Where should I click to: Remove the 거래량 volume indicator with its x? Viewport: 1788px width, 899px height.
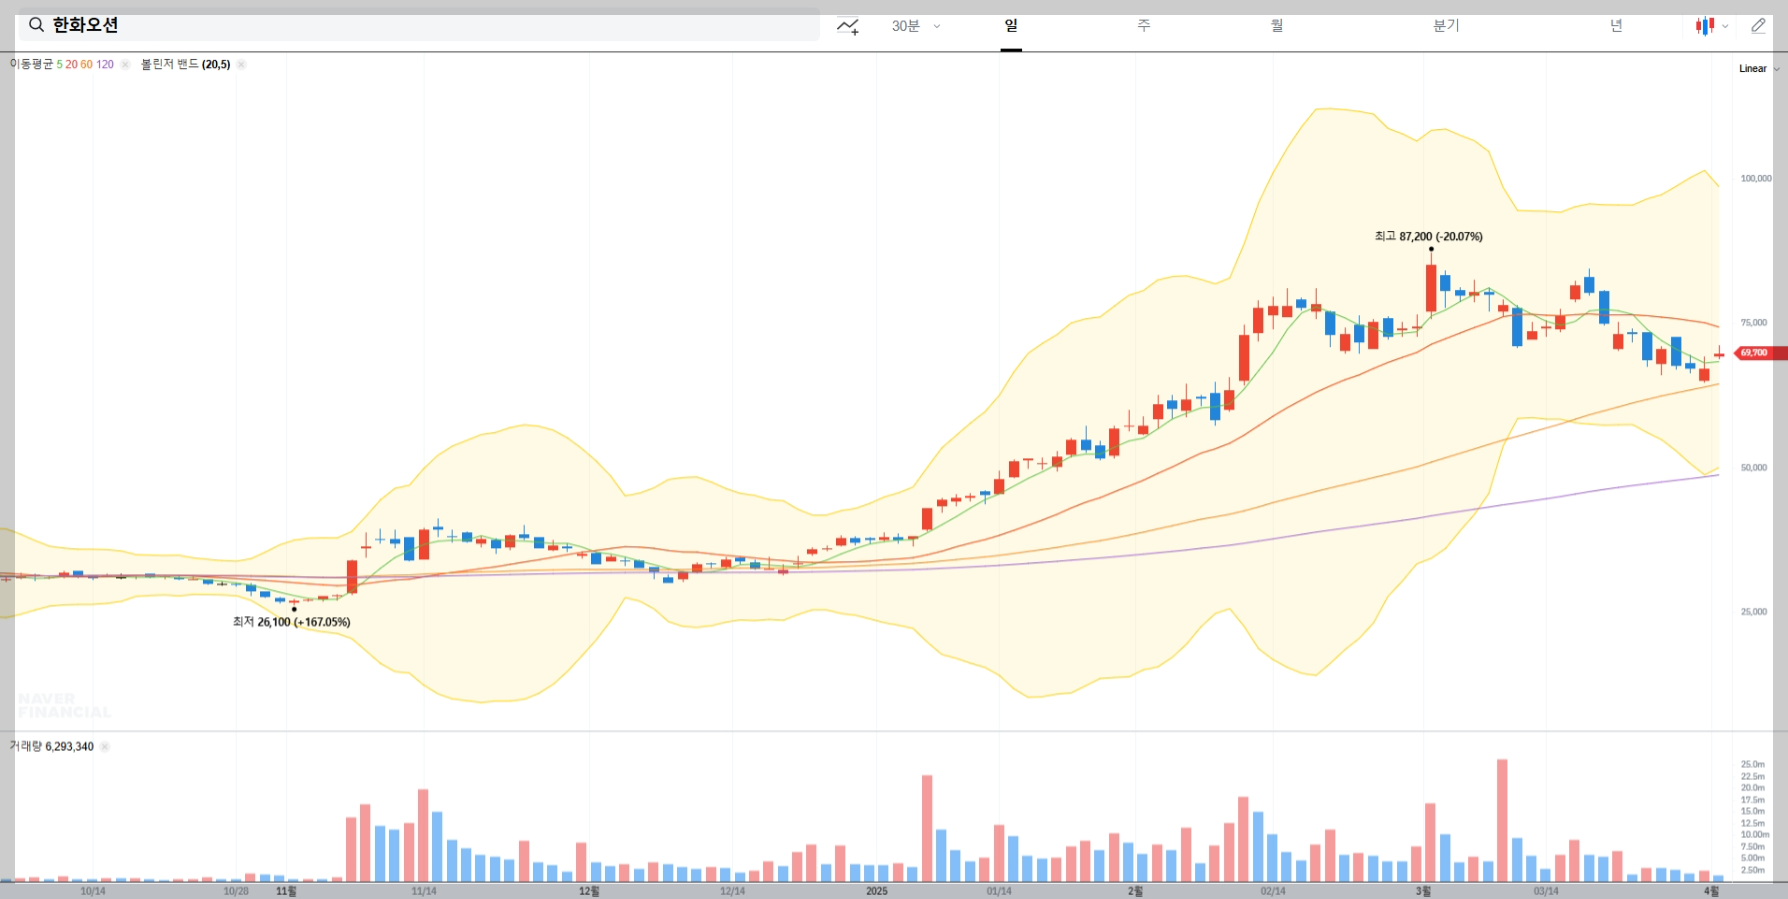[105, 746]
